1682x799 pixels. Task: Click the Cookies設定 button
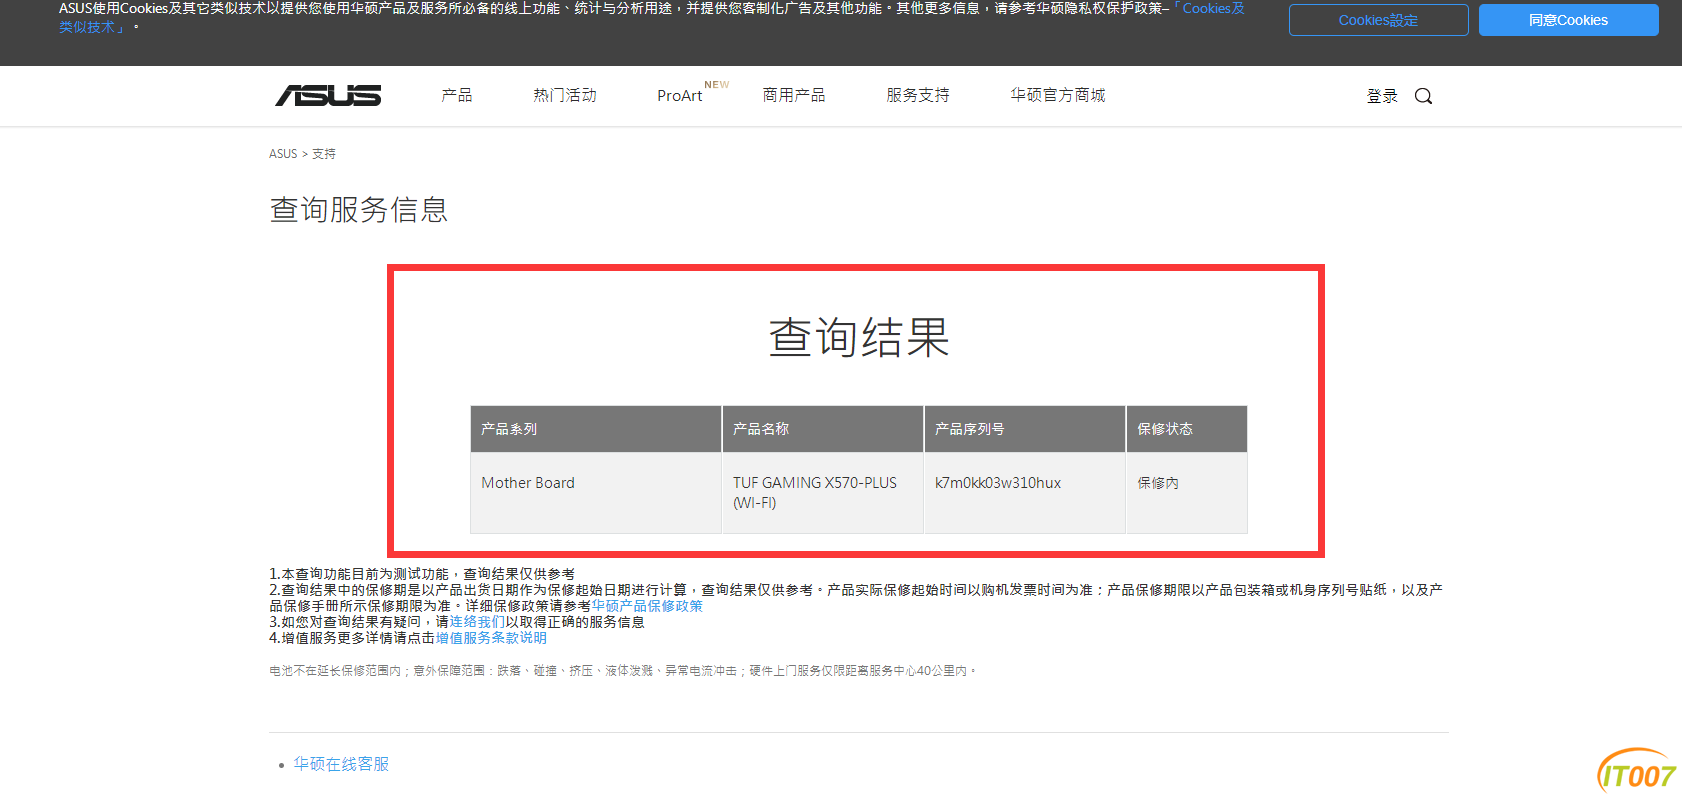1378,20
